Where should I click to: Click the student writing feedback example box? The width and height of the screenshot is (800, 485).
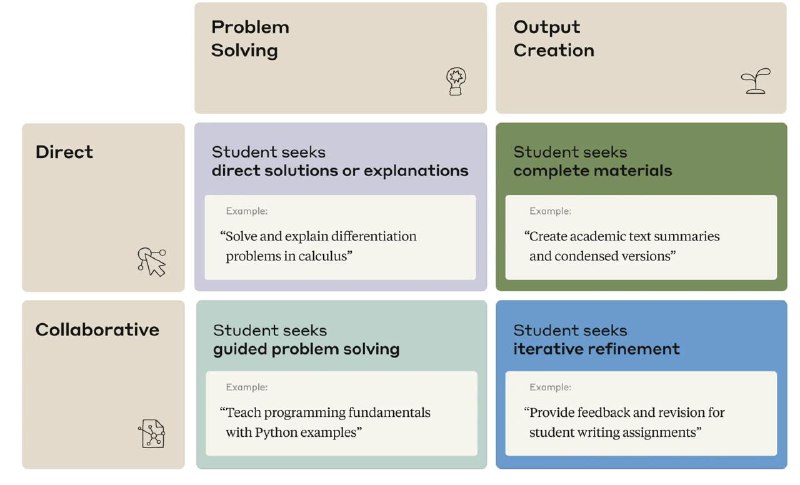pyautogui.click(x=641, y=414)
